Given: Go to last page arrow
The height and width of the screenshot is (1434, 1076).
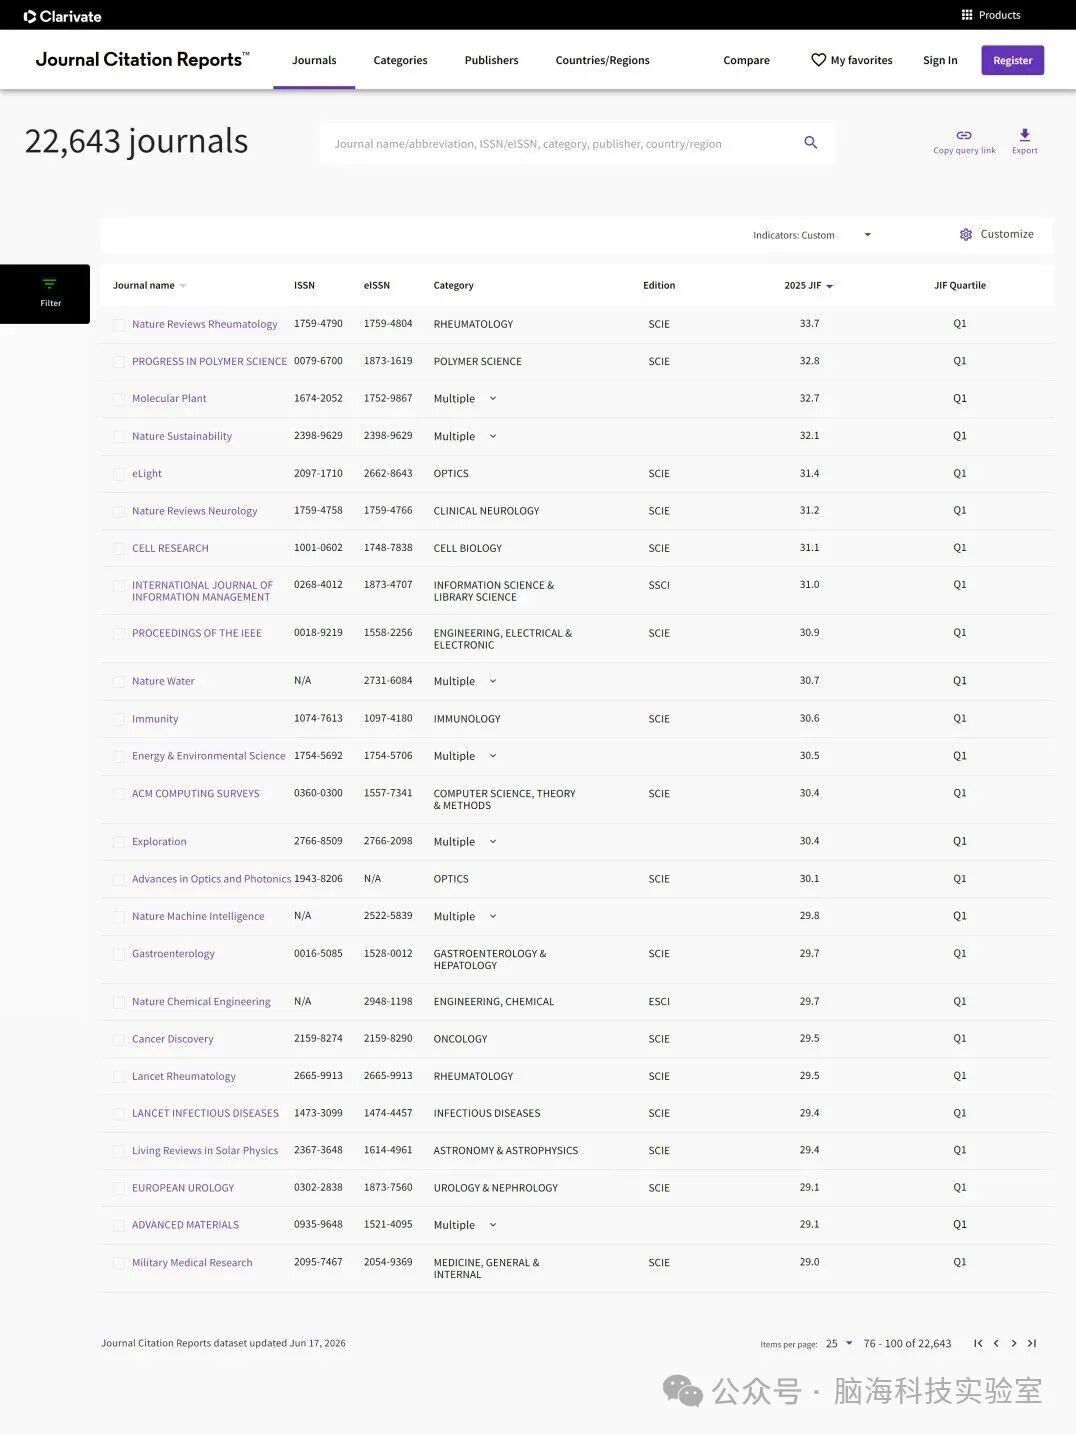Looking at the screenshot, I should [1032, 1343].
